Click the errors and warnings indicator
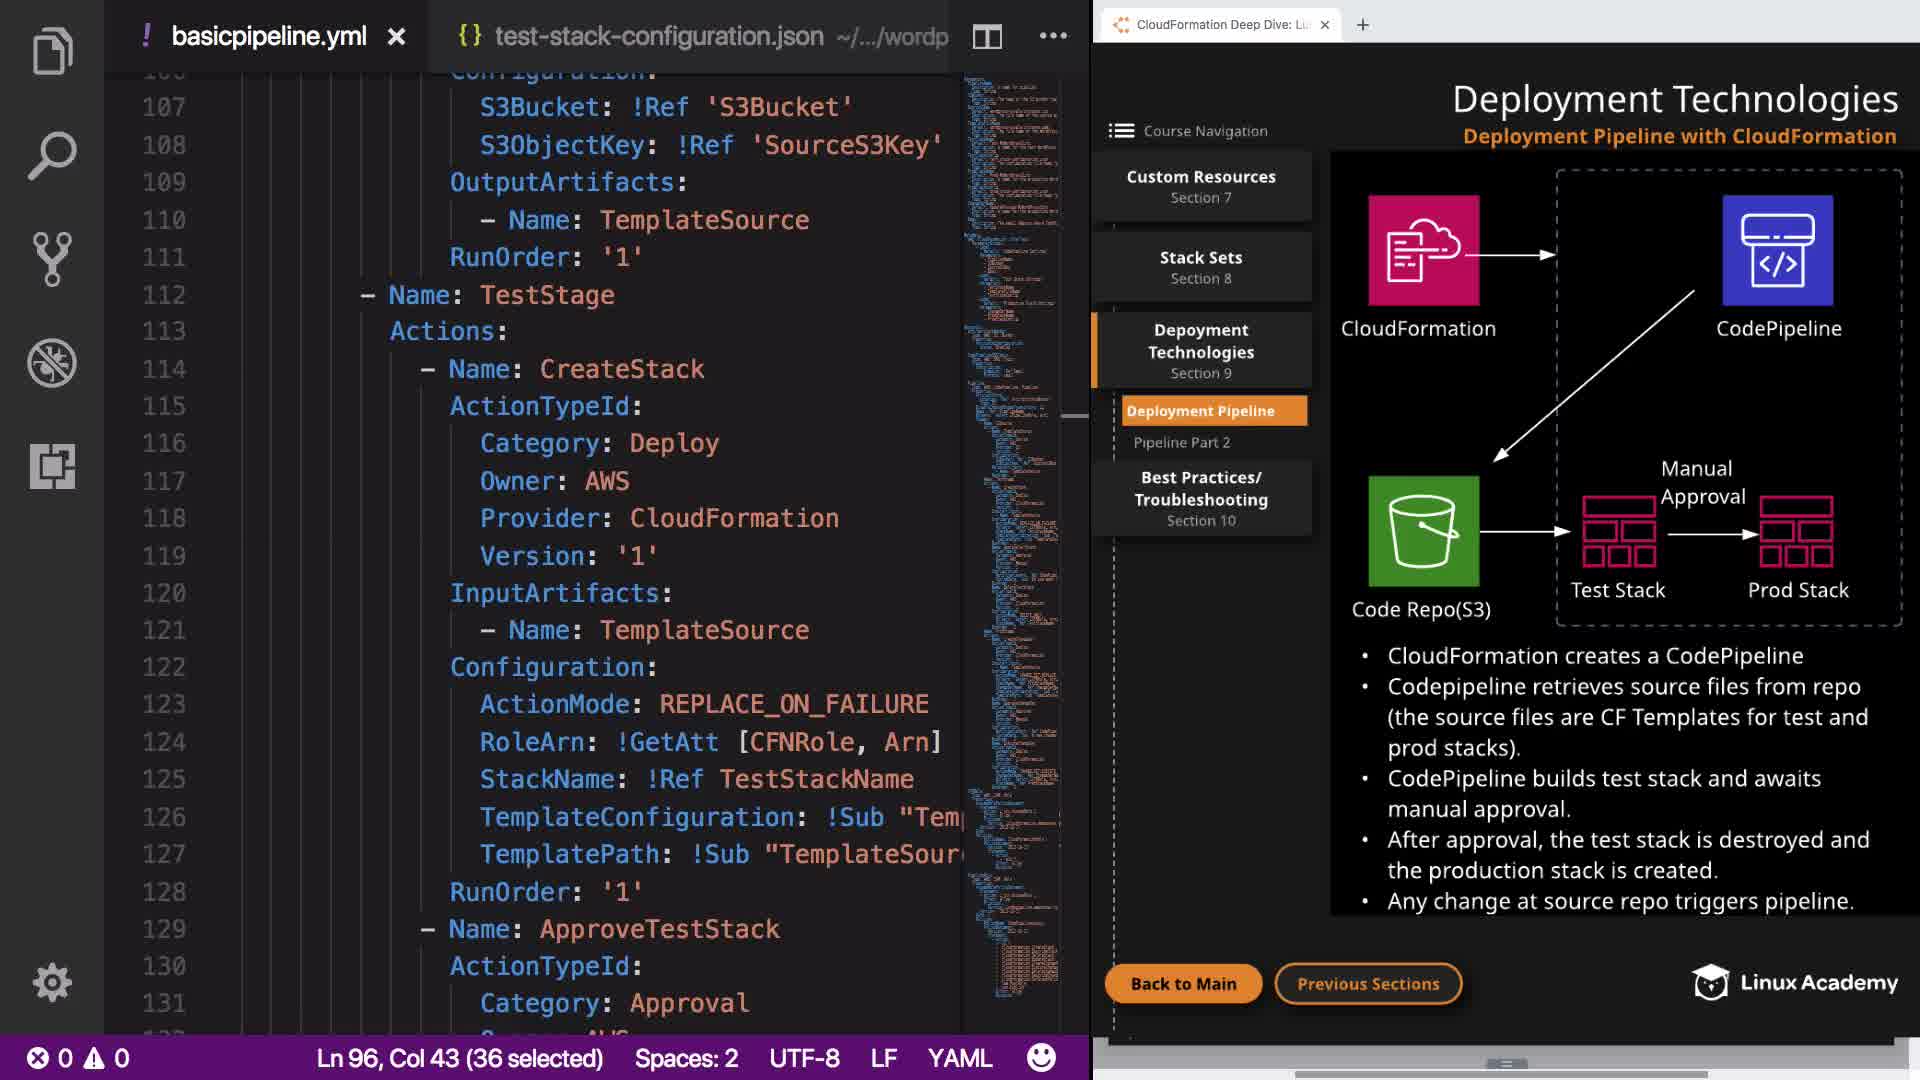Viewport: 1920px width, 1080px height. click(78, 1058)
